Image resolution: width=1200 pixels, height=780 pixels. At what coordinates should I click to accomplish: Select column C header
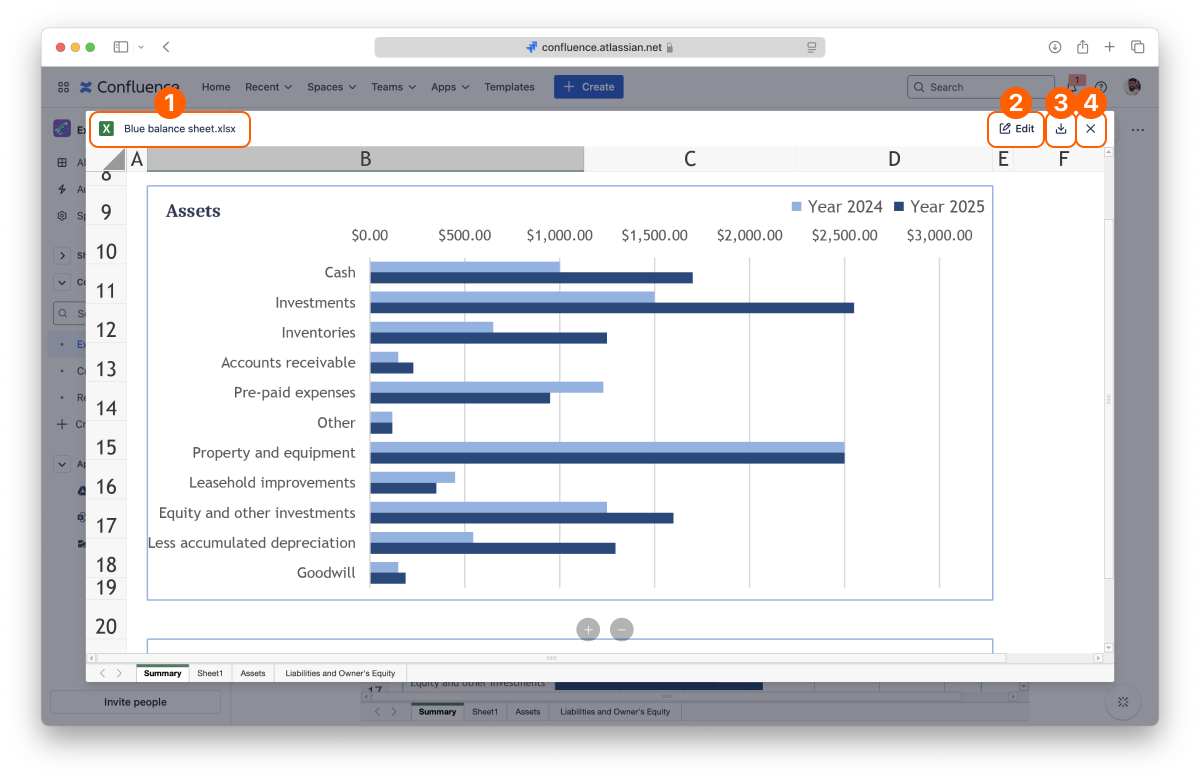pos(690,159)
